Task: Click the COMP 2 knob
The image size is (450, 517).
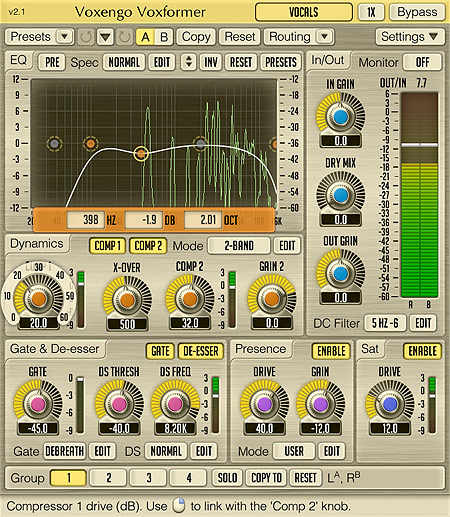Action: (190, 299)
